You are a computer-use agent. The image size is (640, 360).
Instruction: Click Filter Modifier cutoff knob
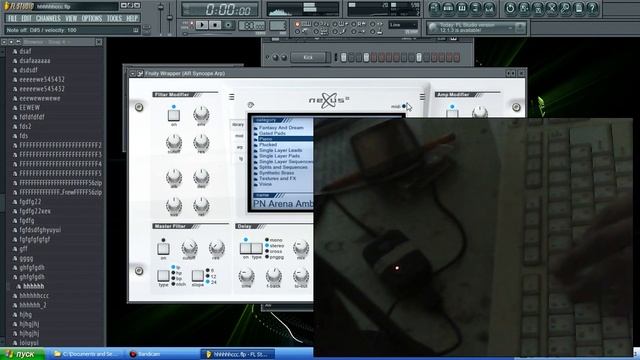click(x=174, y=142)
